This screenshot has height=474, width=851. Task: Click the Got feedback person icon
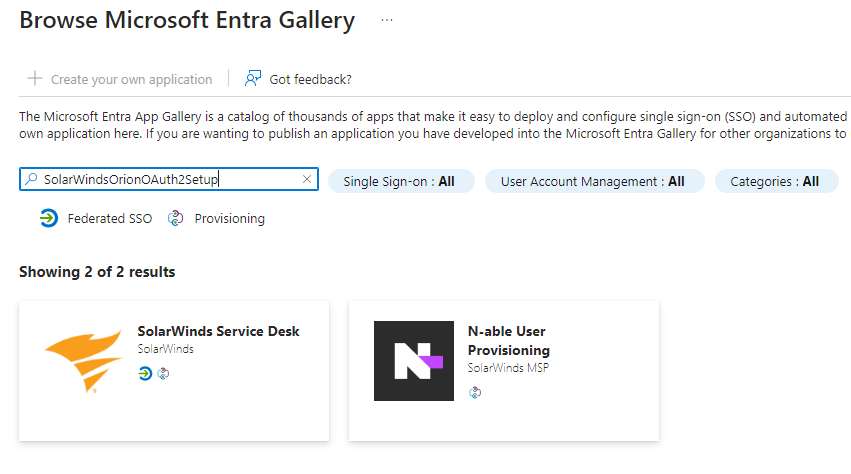coord(253,79)
